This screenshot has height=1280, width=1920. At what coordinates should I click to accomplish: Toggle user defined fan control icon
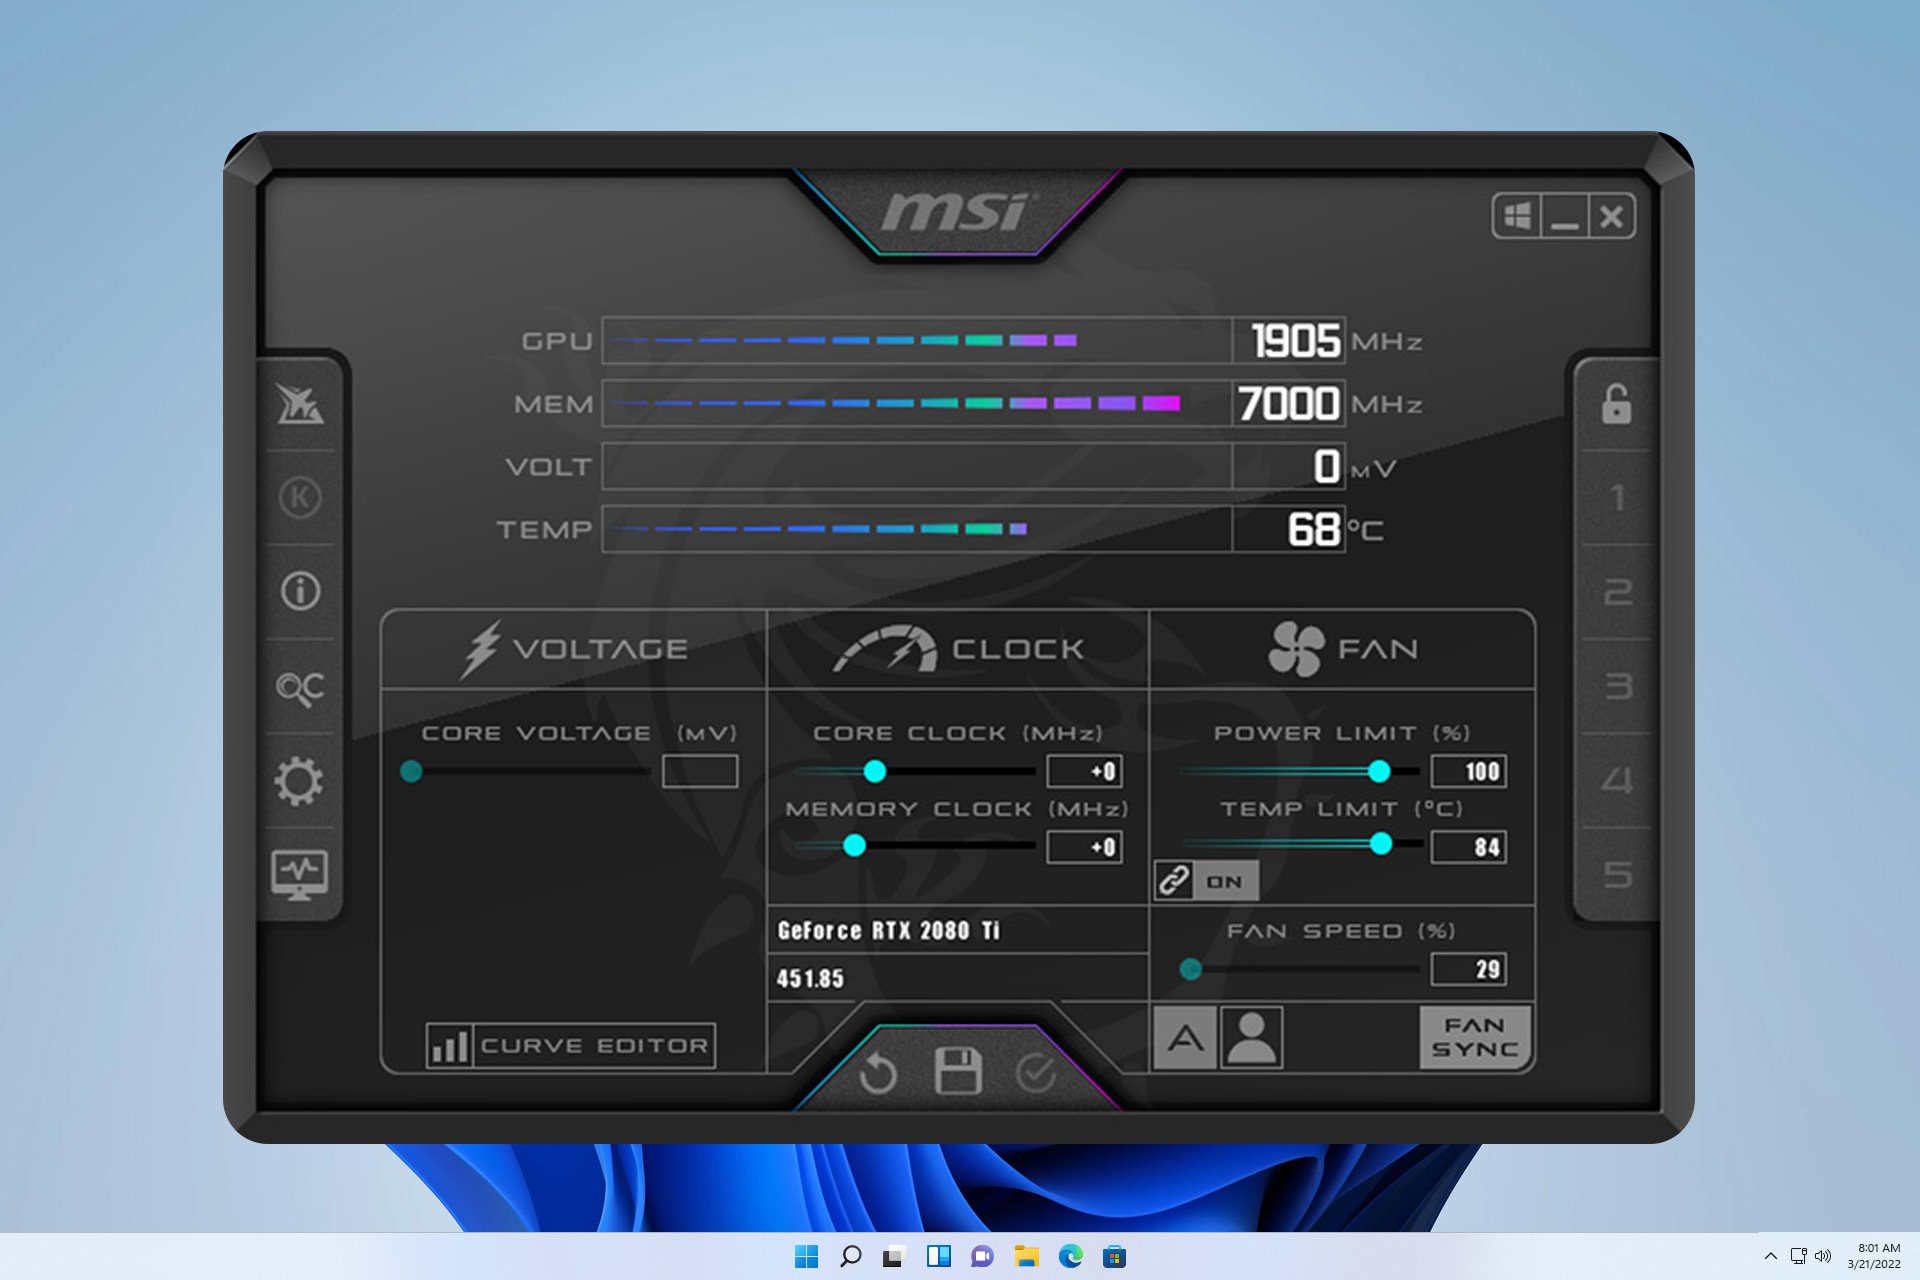coord(1252,1038)
